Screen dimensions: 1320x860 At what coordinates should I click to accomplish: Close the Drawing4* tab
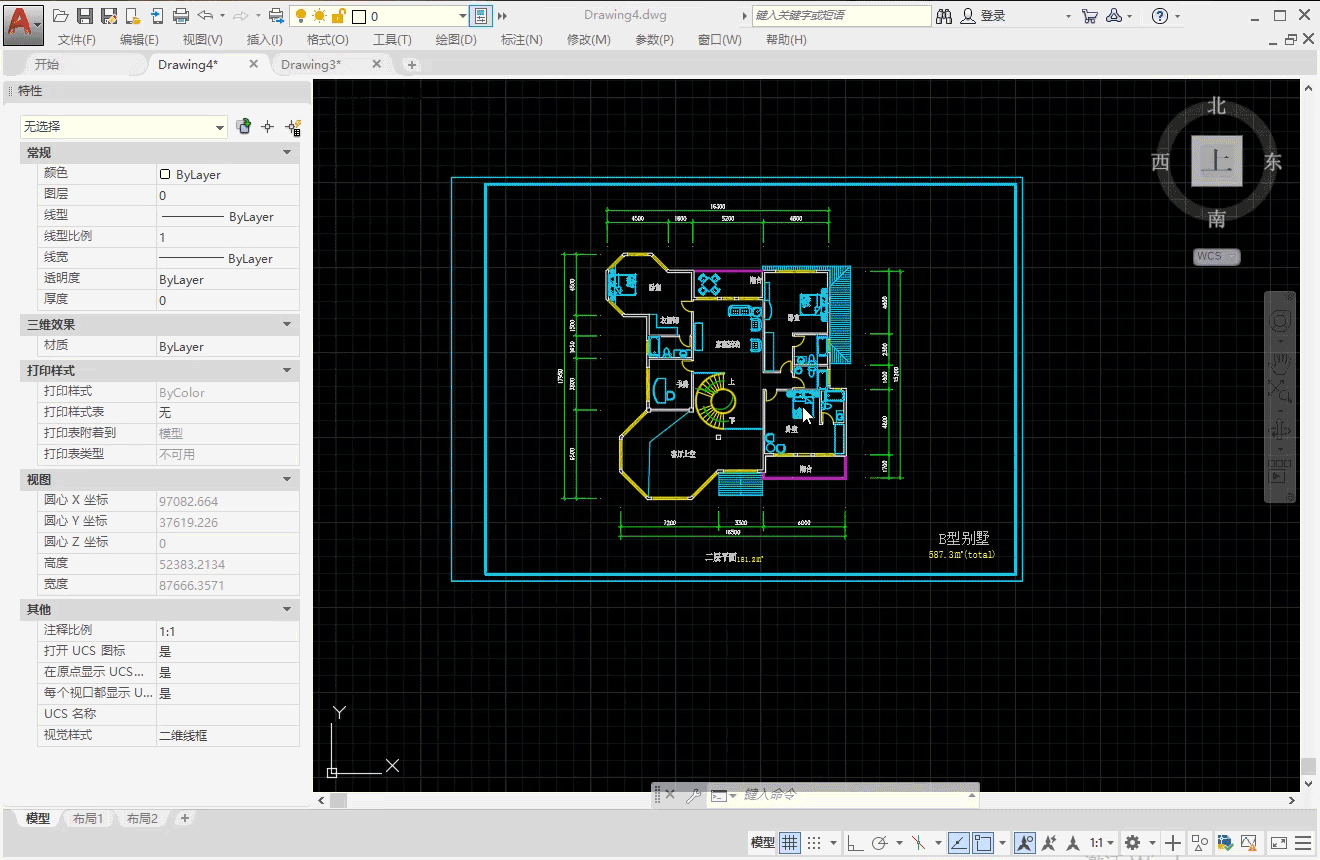[253, 64]
